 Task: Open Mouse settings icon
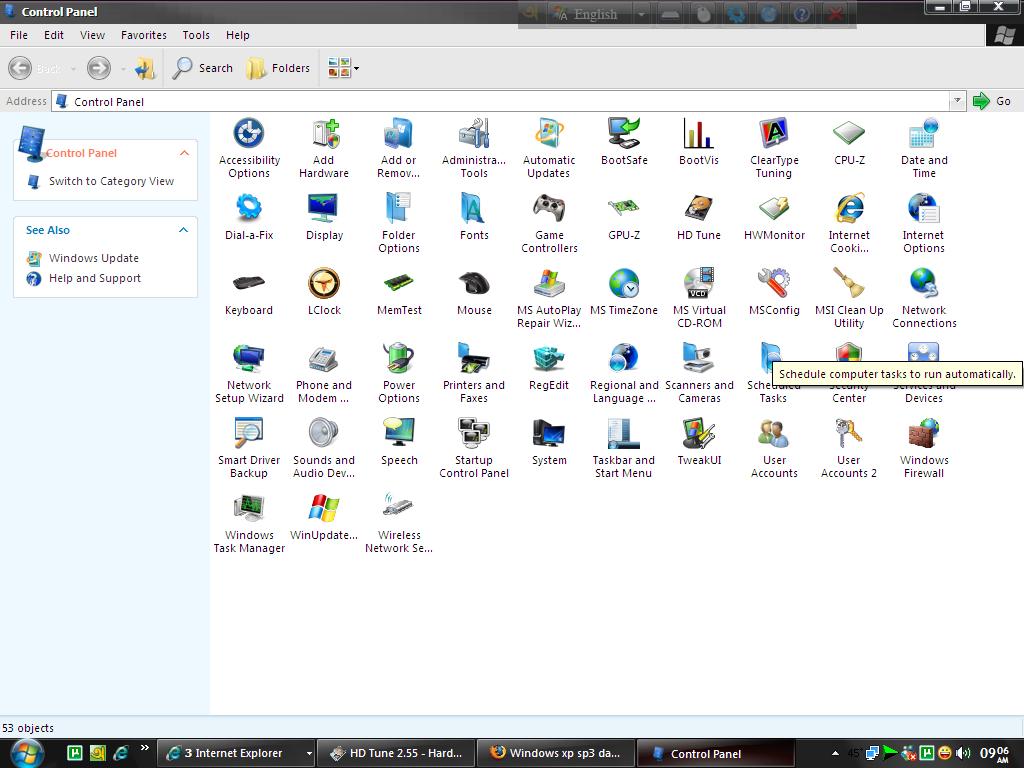click(x=473, y=284)
